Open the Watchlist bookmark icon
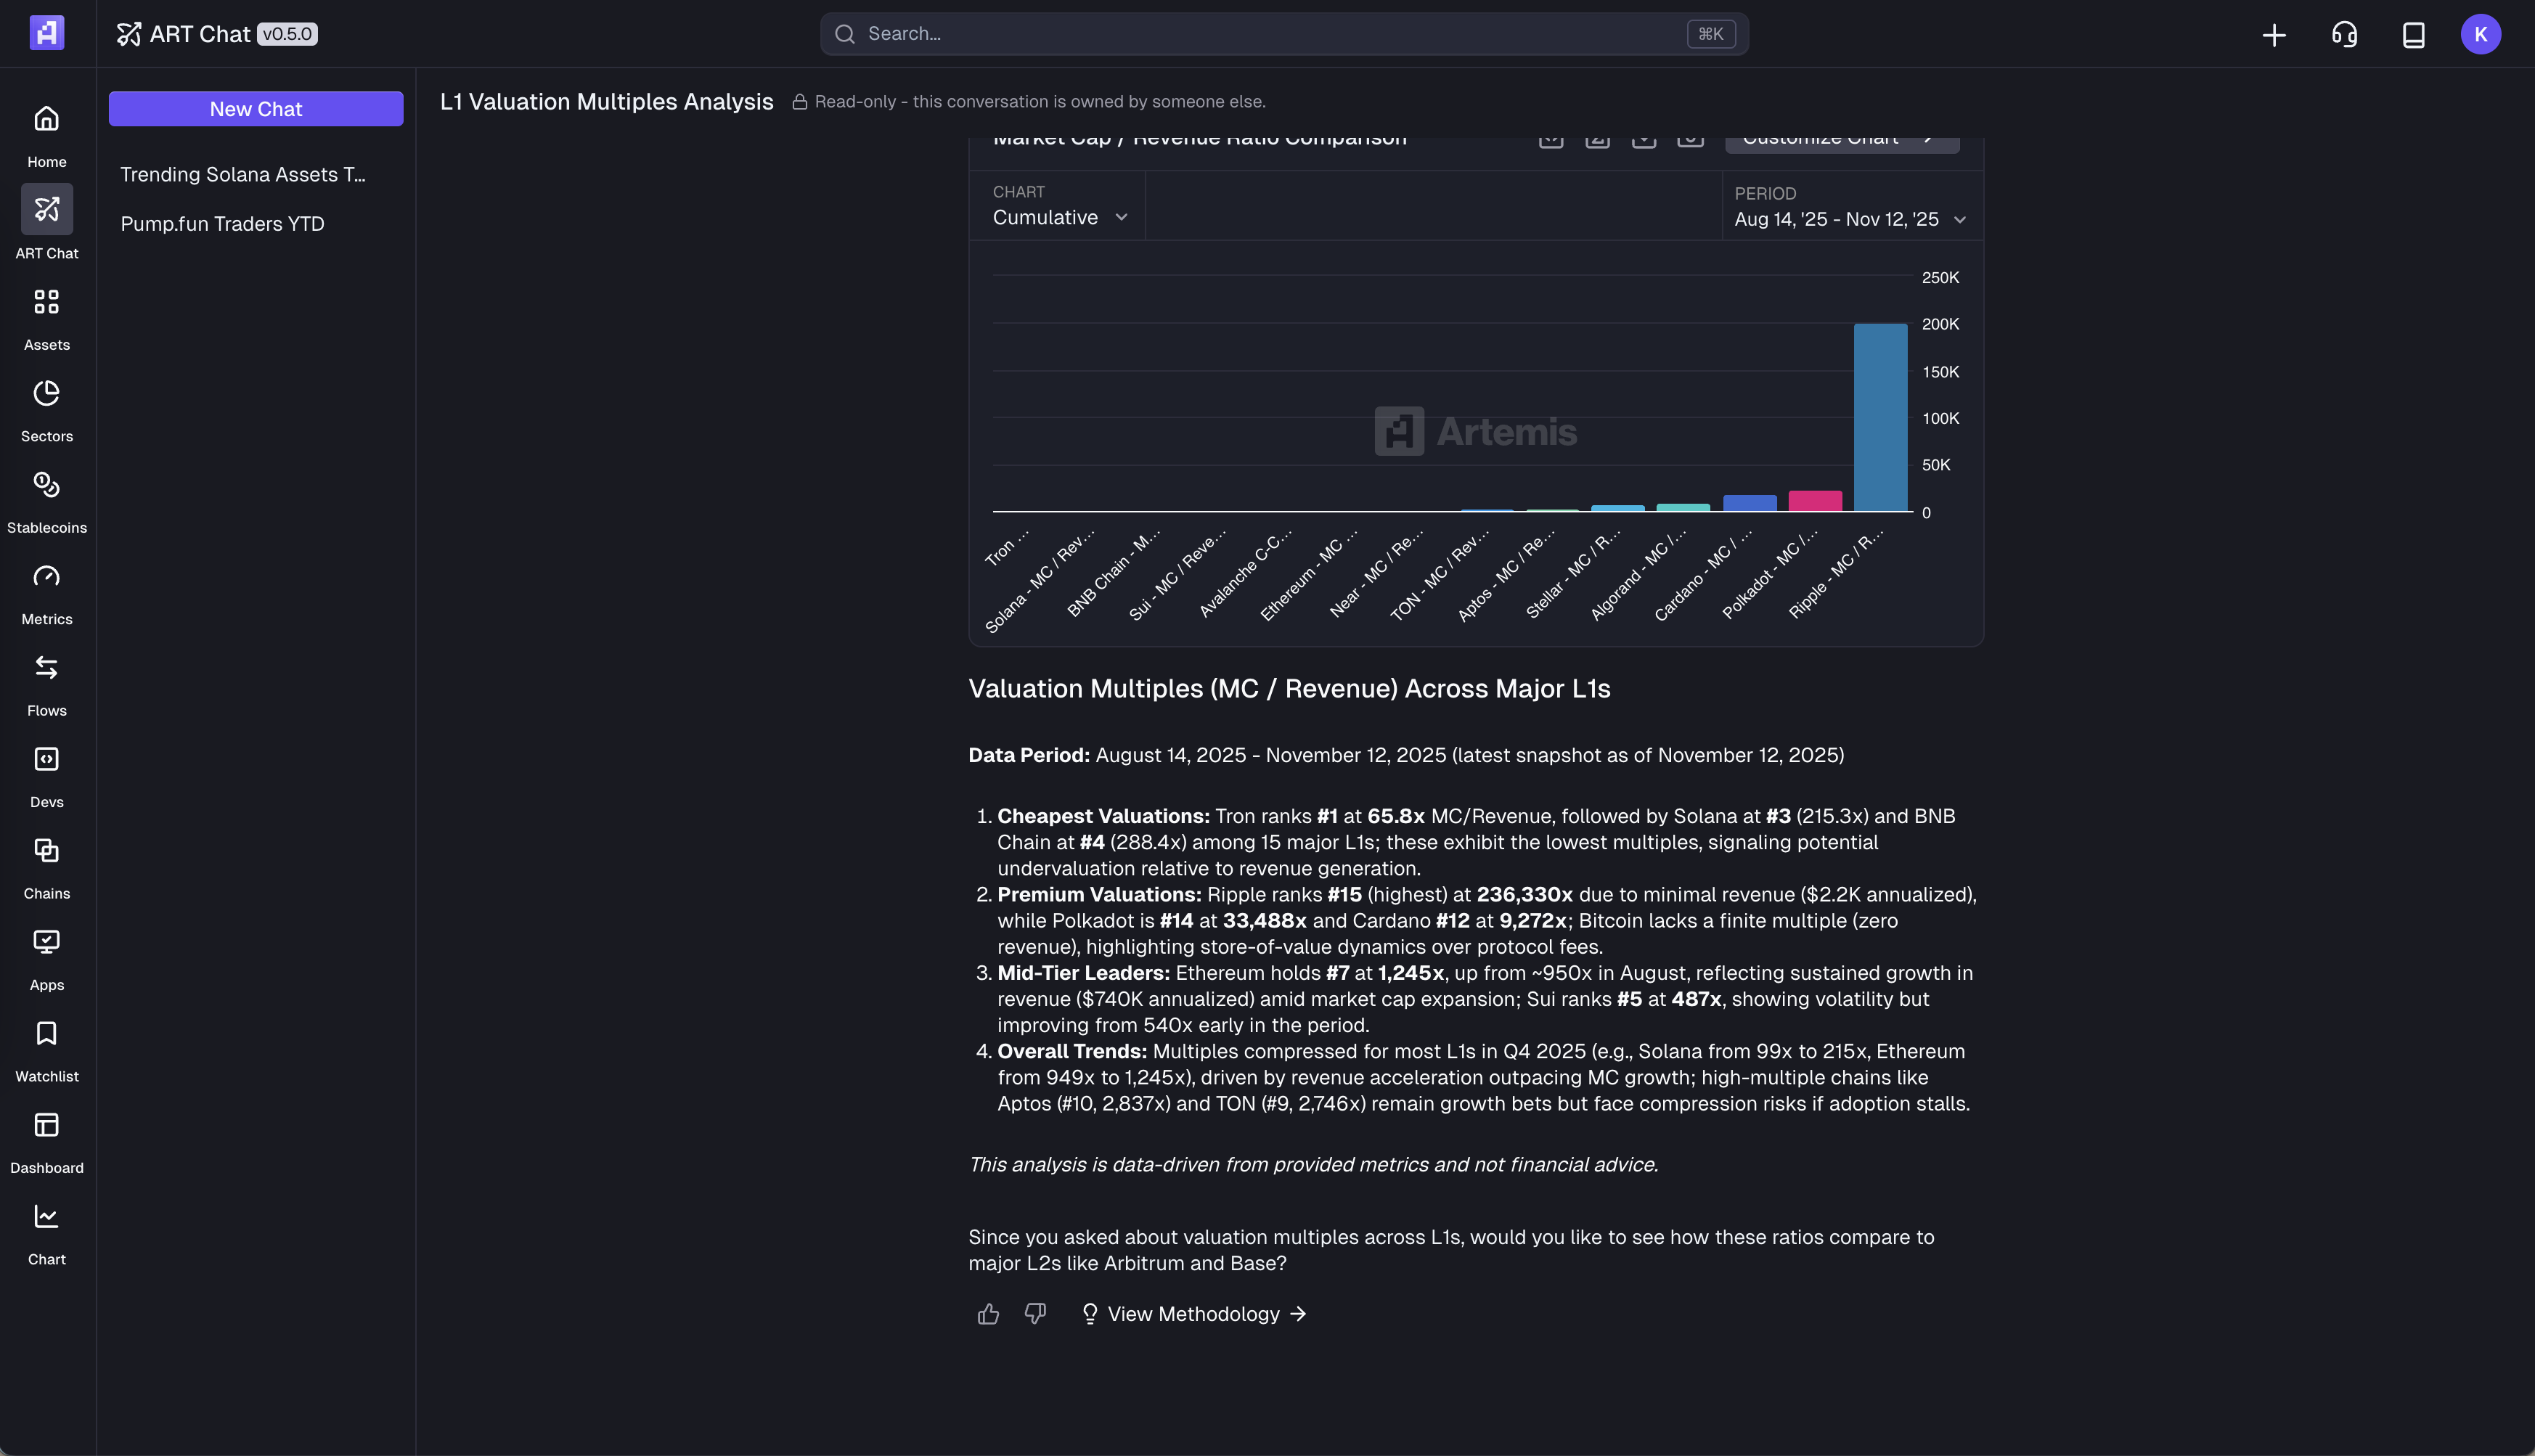Viewport: 2535px width, 1456px height. pos(46,1034)
